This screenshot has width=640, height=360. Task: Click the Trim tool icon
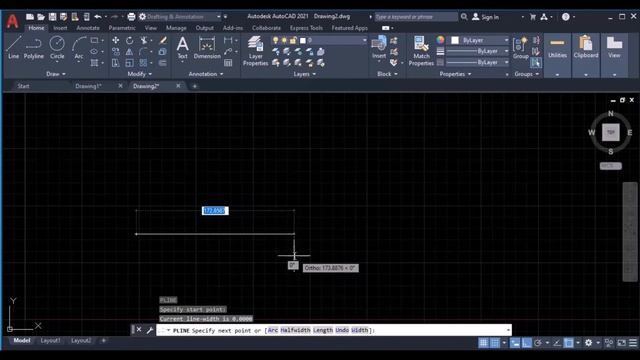pos(143,40)
